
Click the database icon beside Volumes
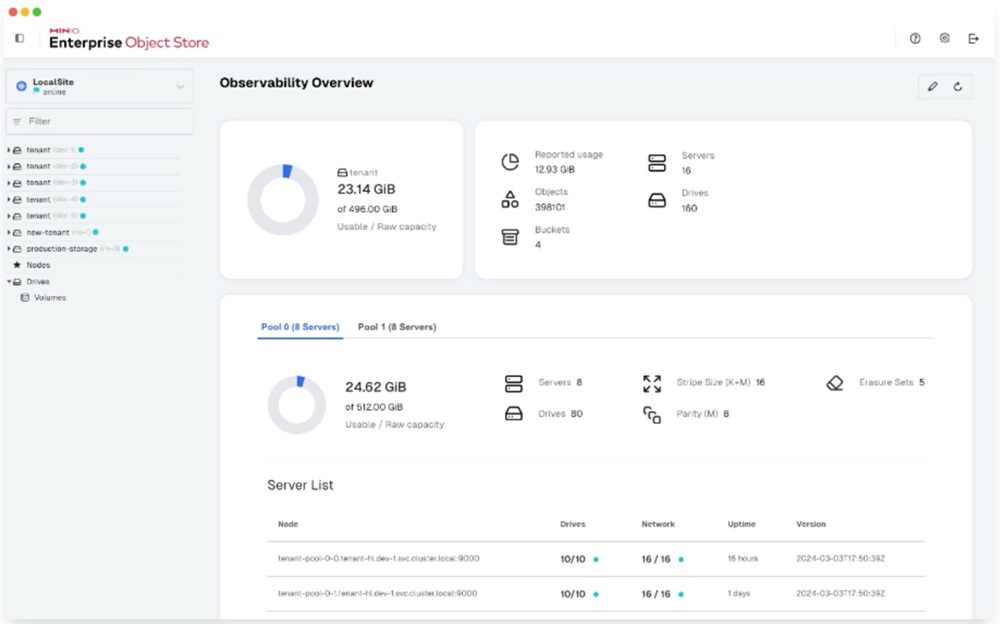click(25, 297)
